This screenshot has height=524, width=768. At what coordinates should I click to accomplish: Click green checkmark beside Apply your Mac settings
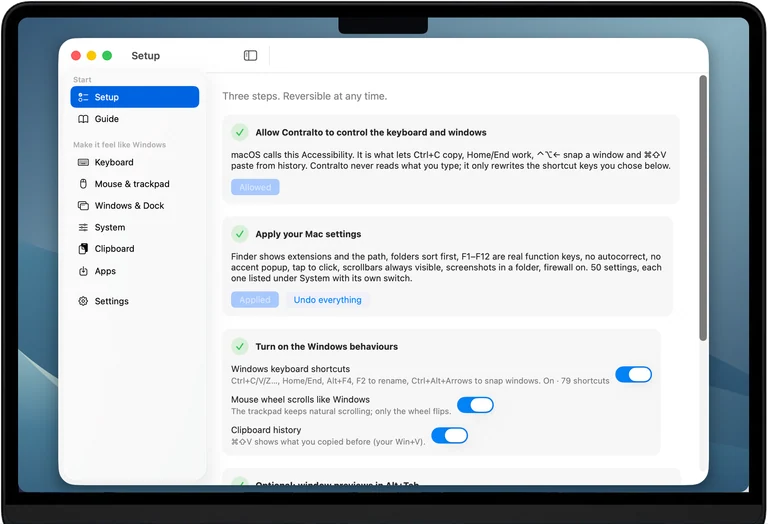tap(240, 234)
